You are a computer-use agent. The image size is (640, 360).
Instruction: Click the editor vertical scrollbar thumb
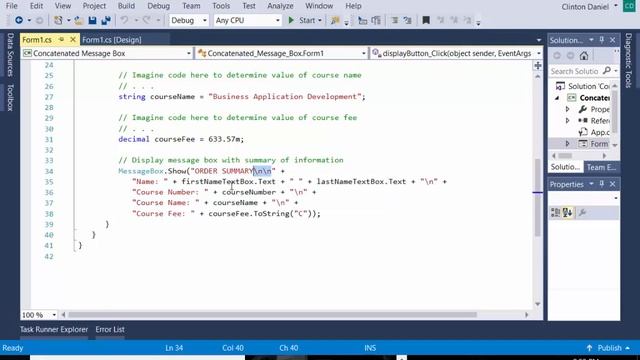[538, 198]
